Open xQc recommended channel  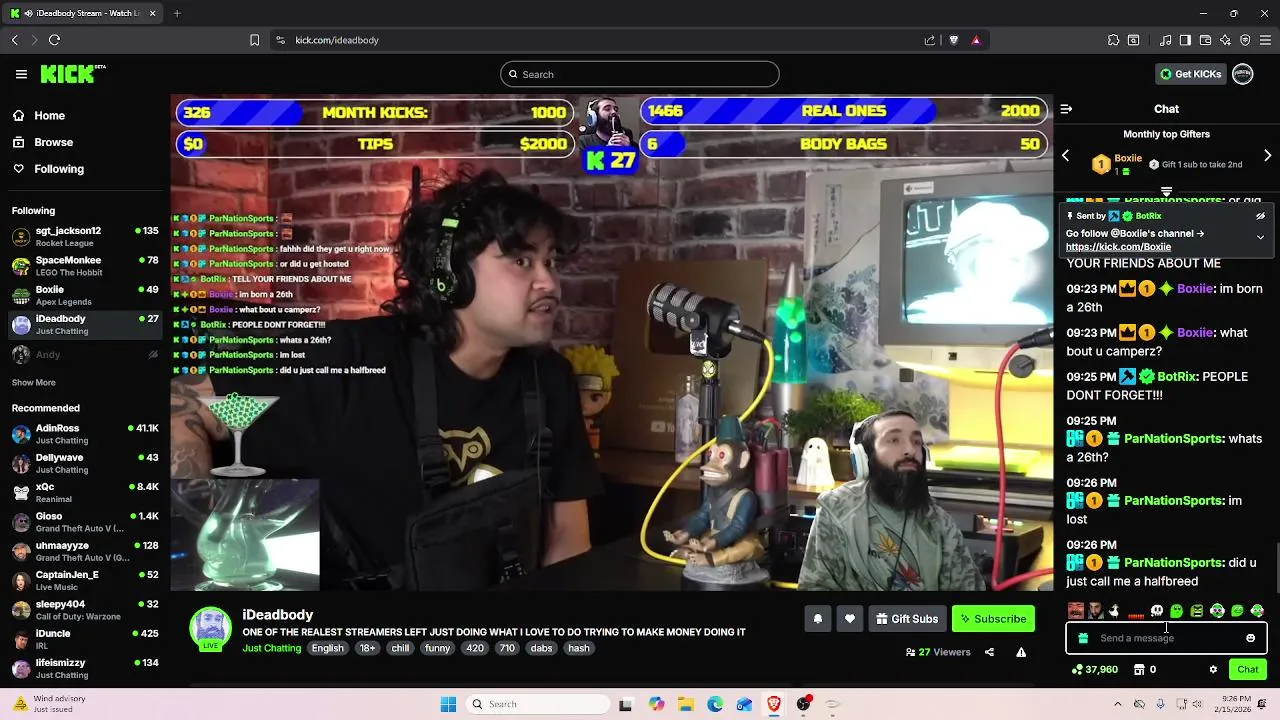tap(85, 492)
